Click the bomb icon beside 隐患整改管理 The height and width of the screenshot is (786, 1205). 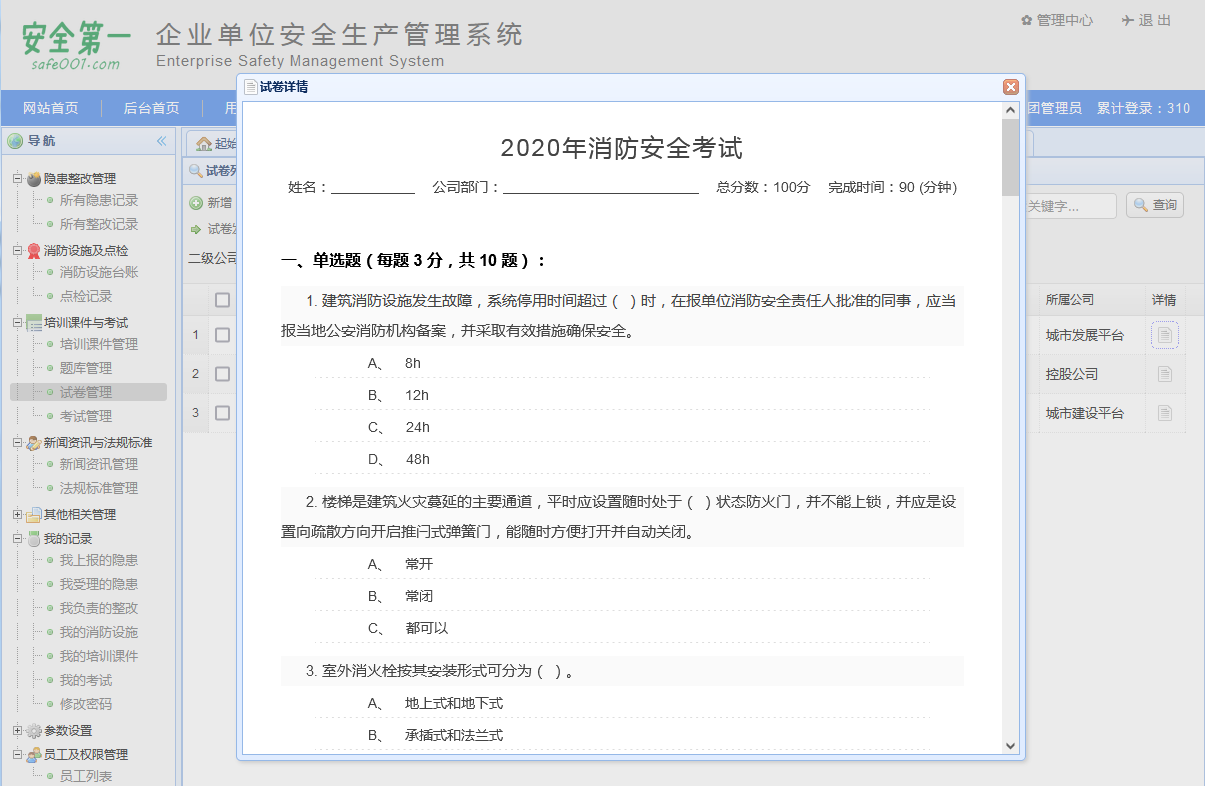pyautogui.click(x=34, y=179)
